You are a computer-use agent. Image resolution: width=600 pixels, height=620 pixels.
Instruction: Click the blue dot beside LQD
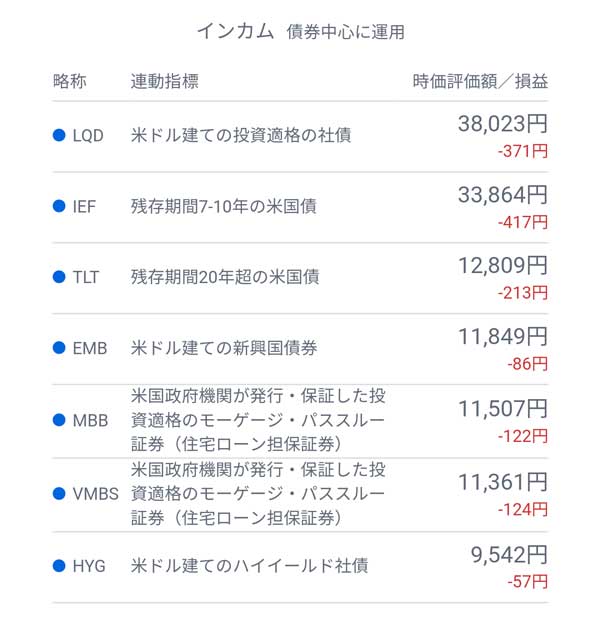point(58,136)
